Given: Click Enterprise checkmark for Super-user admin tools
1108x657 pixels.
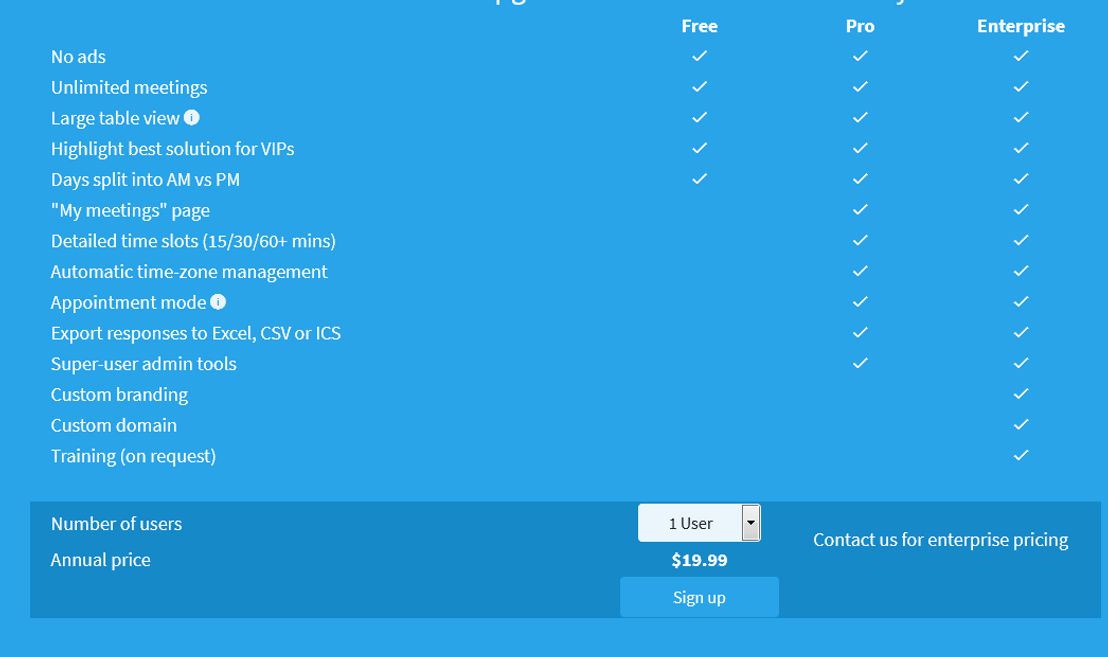Looking at the screenshot, I should pyautogui.click(x=1020, y=363).
